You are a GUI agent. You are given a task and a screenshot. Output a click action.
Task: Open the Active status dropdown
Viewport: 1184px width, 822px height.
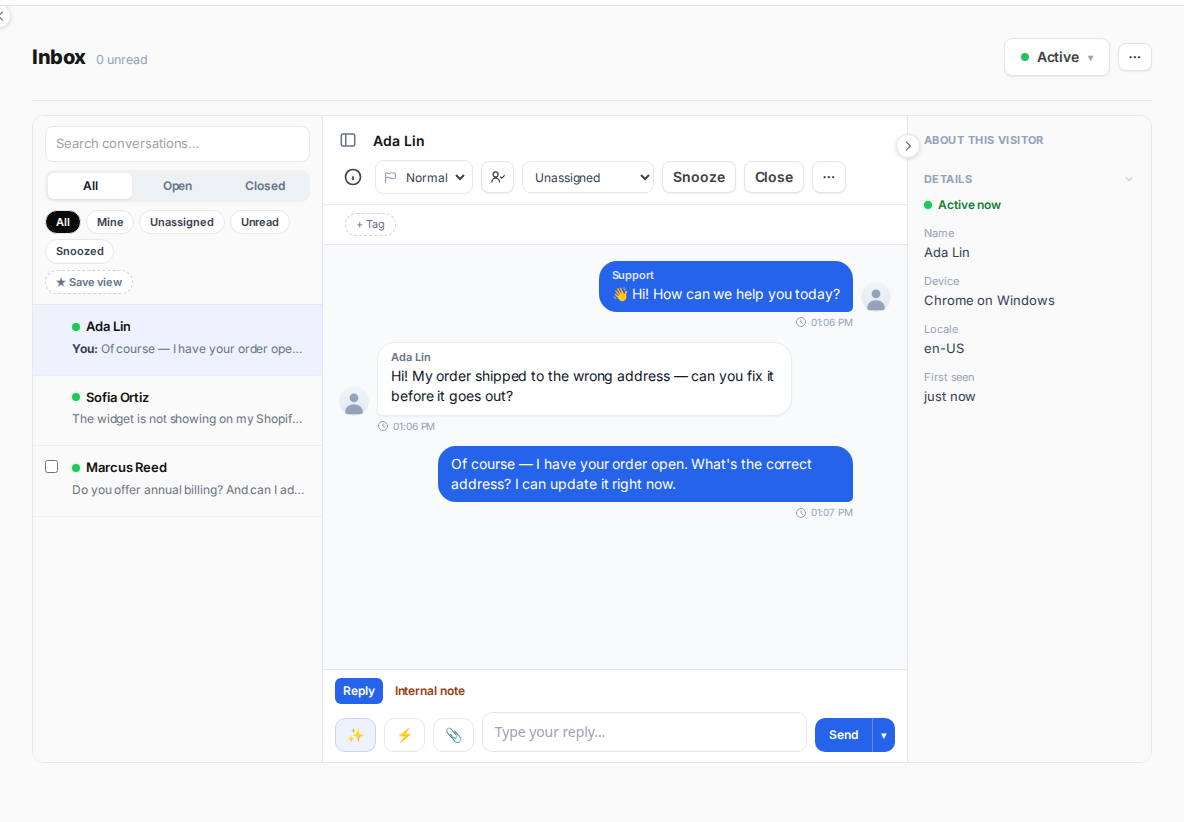pyautogui.click(x=1056, y=57)
